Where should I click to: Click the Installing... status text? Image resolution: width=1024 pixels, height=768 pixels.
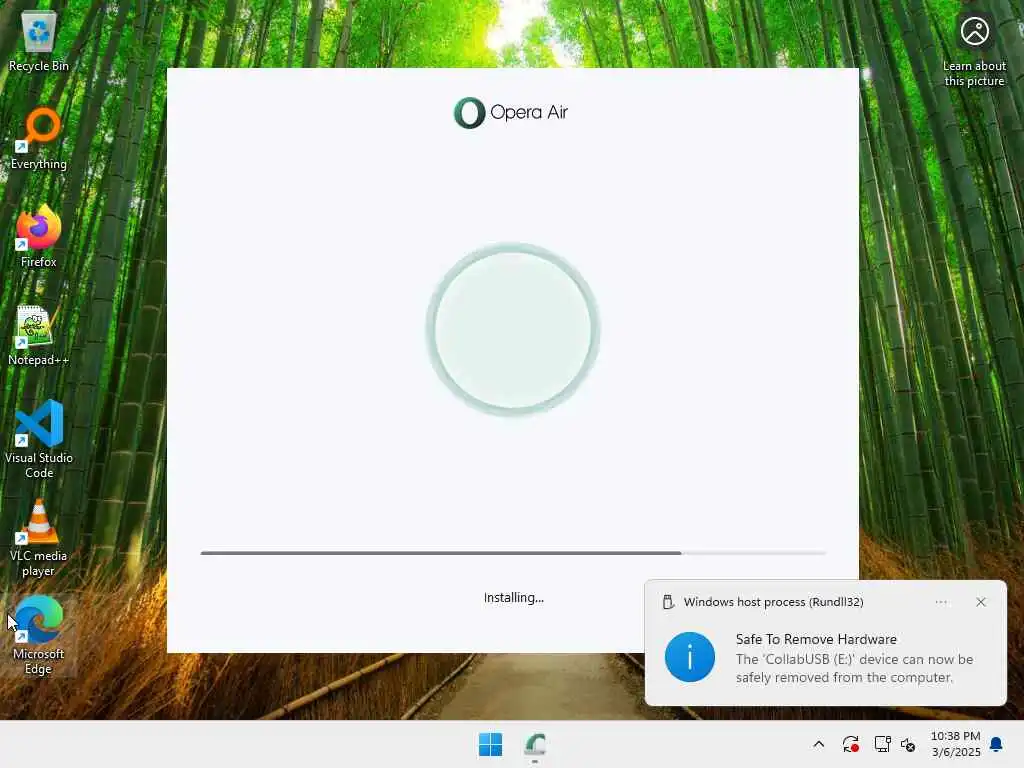(x=513, y=598)
